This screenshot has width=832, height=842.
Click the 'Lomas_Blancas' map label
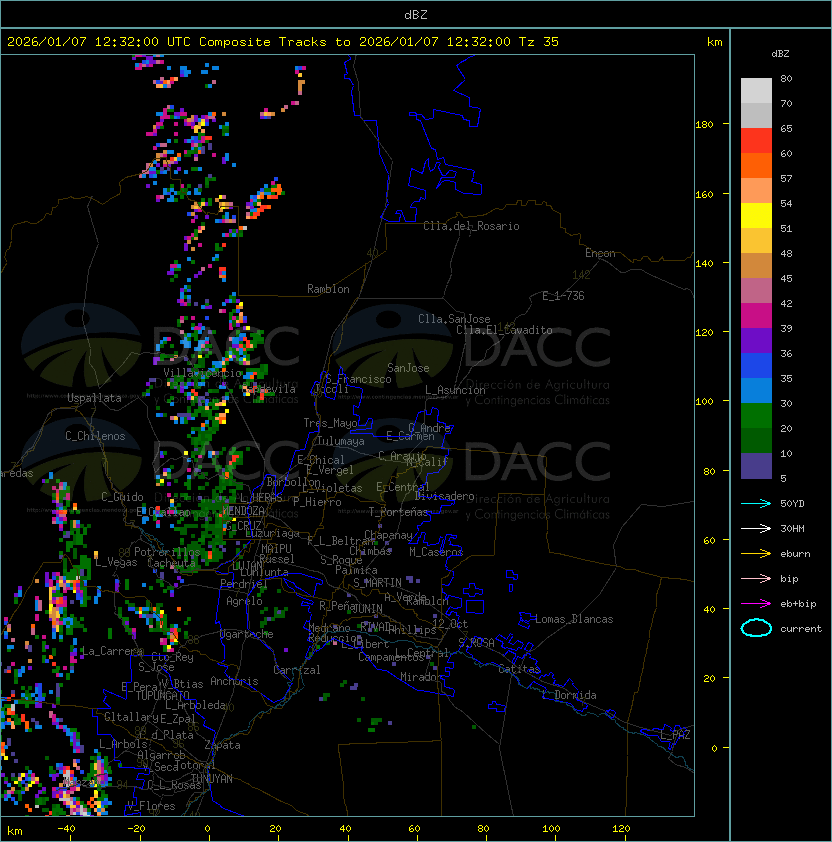click(x=574, y=619)
